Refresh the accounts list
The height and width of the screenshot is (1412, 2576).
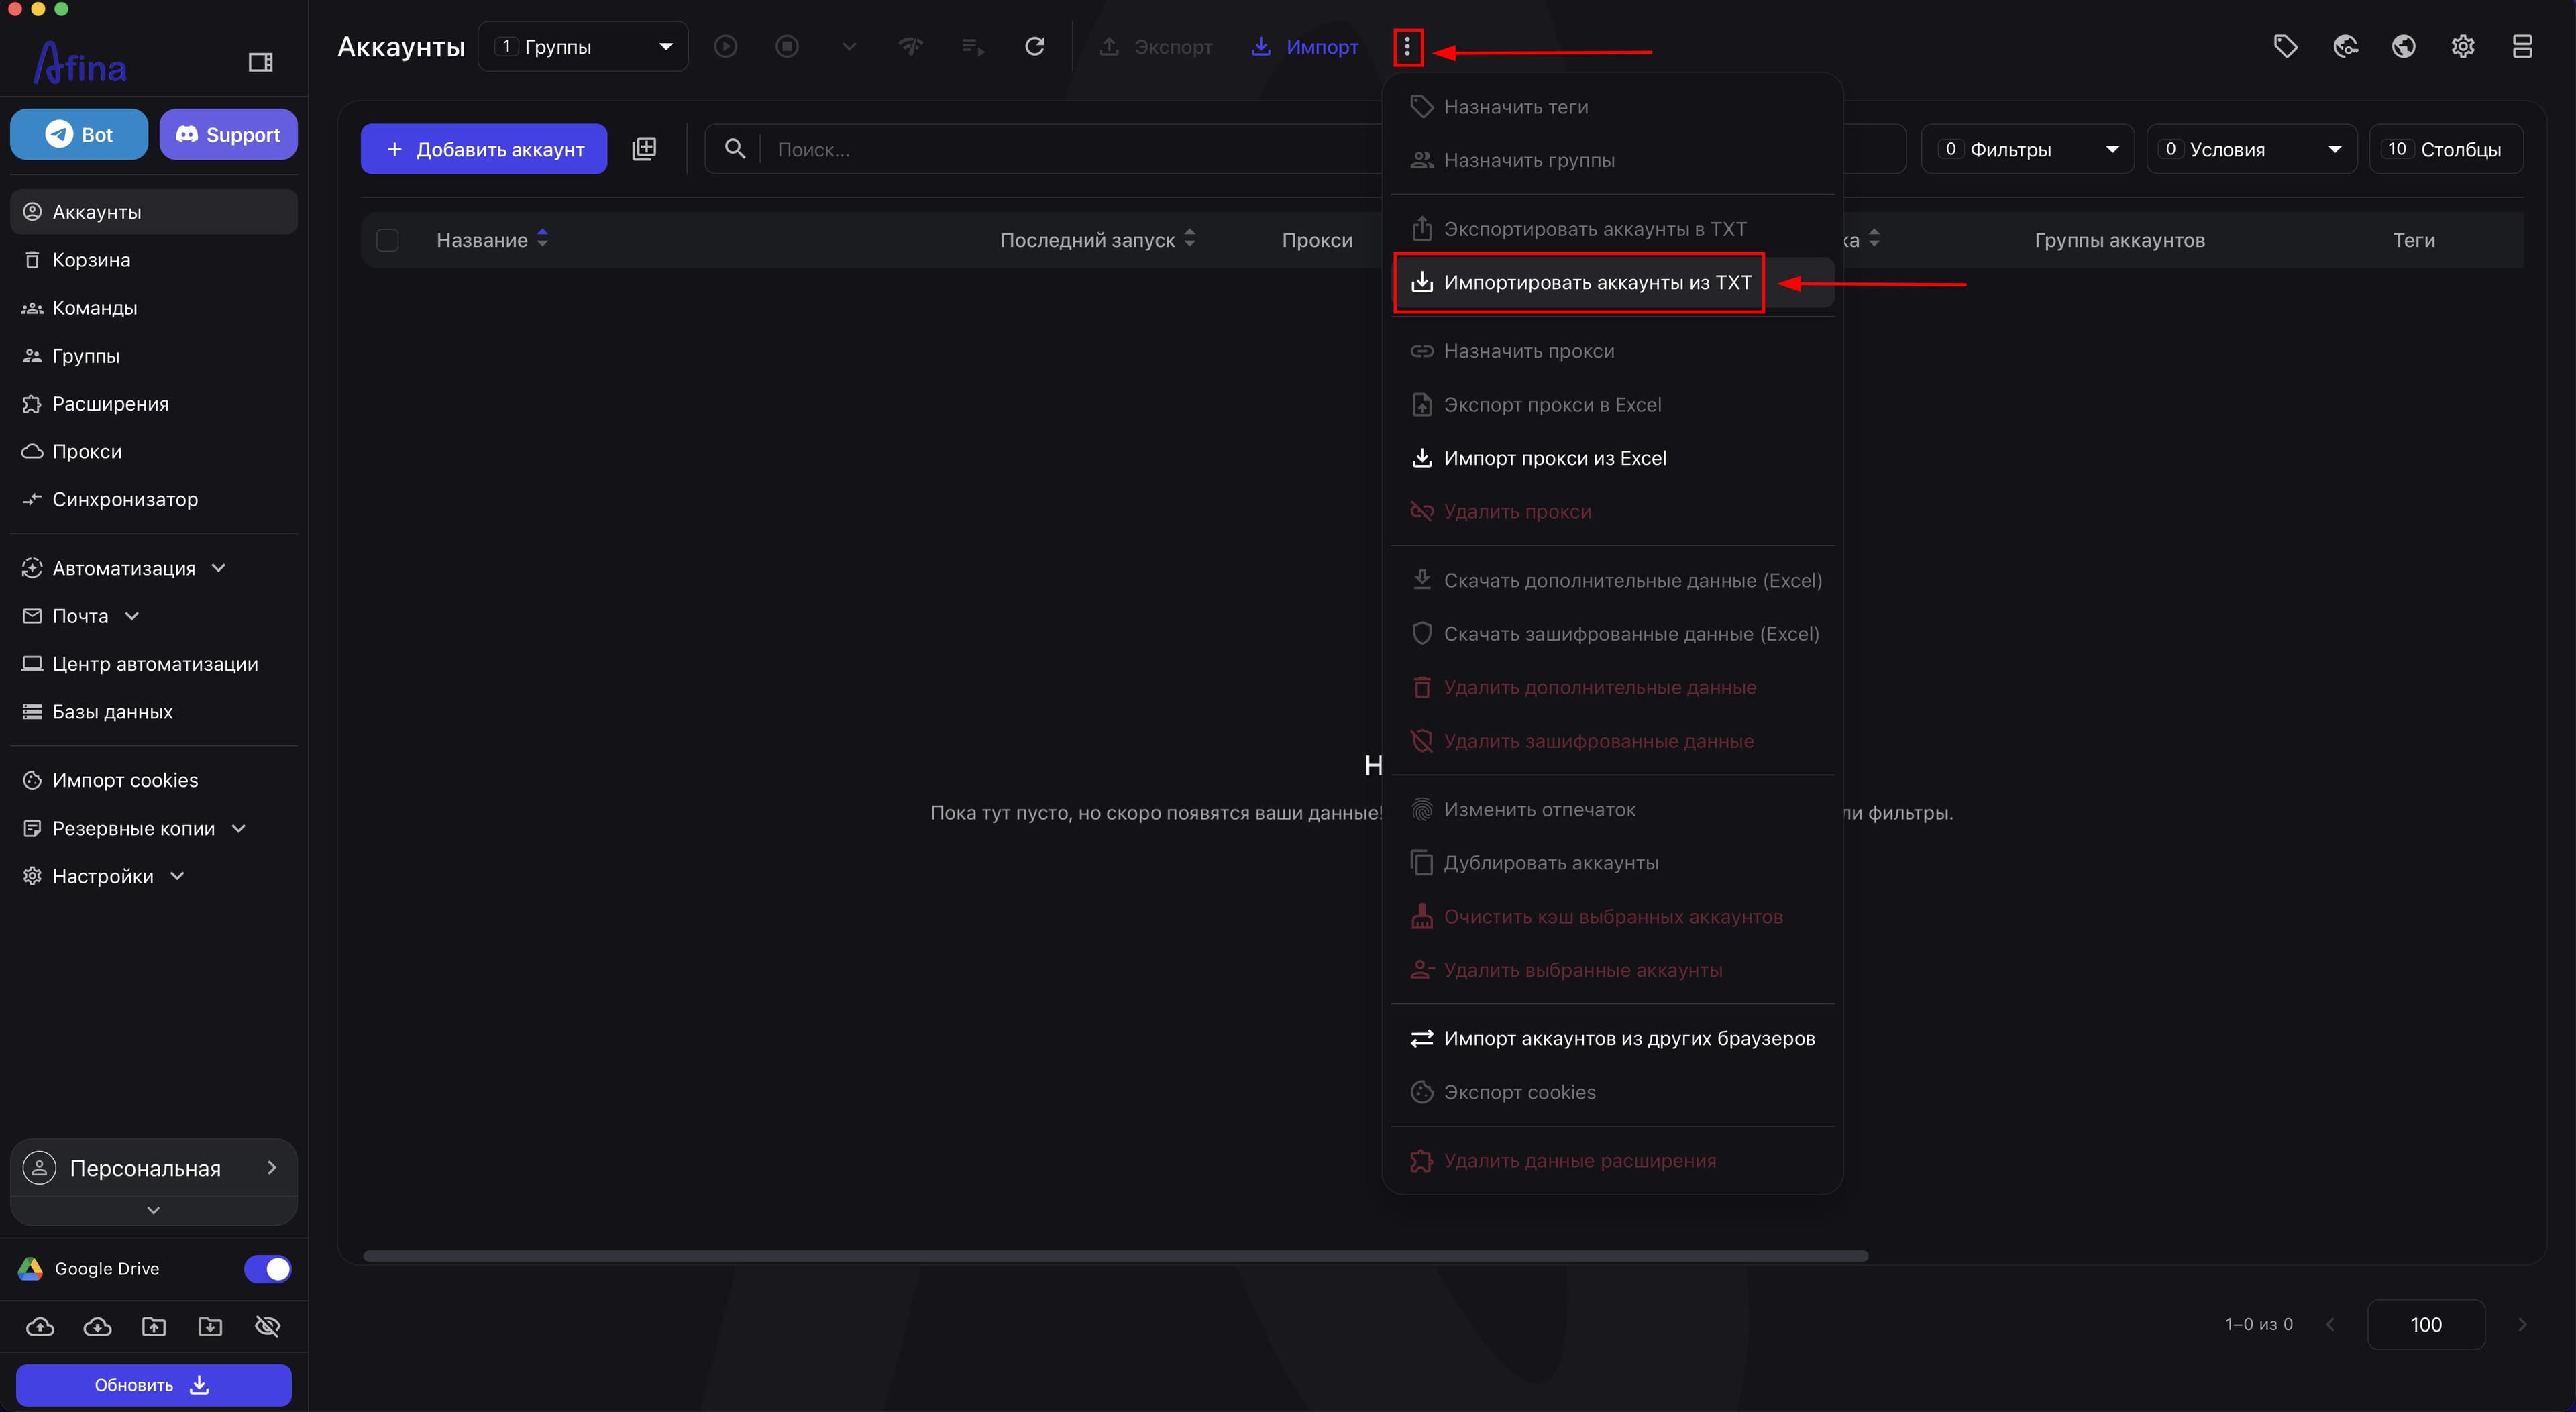[1035, 46]
